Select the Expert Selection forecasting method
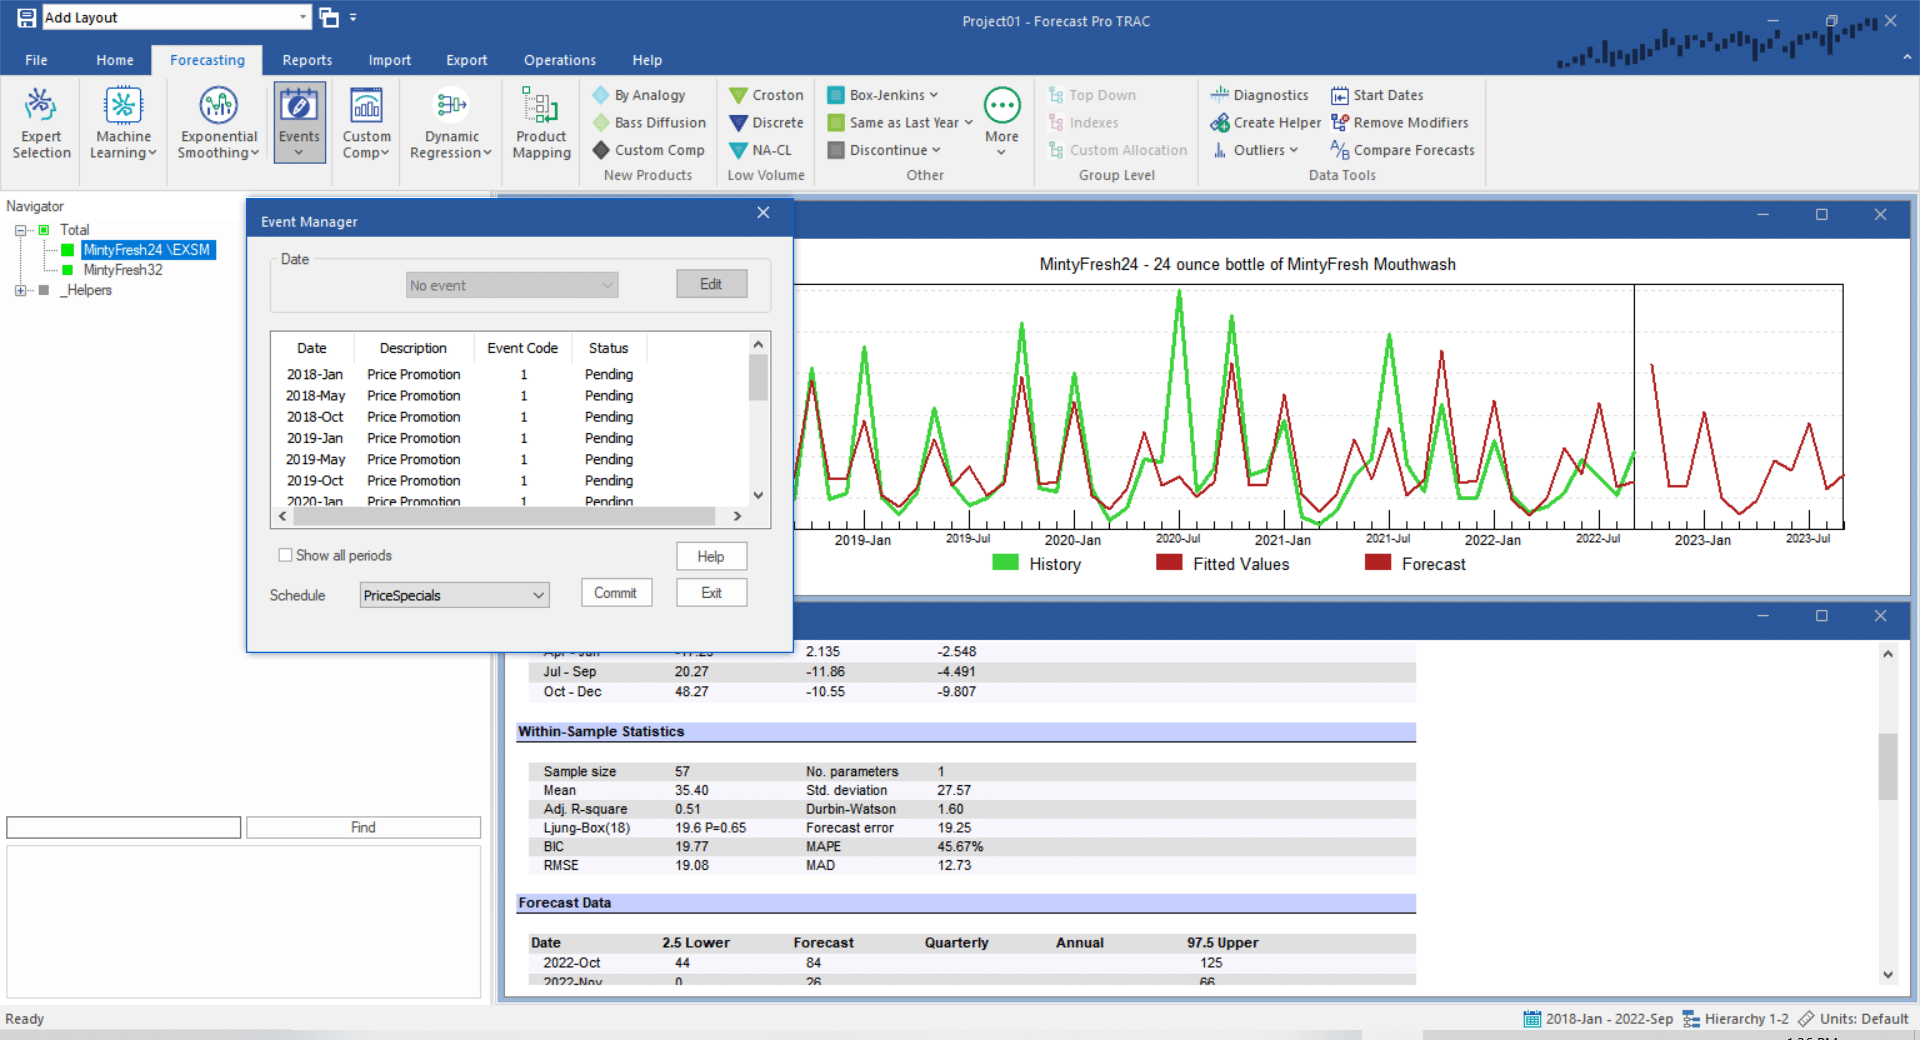The width and height of the screenshot is (1920, 1040). point(41,120)
